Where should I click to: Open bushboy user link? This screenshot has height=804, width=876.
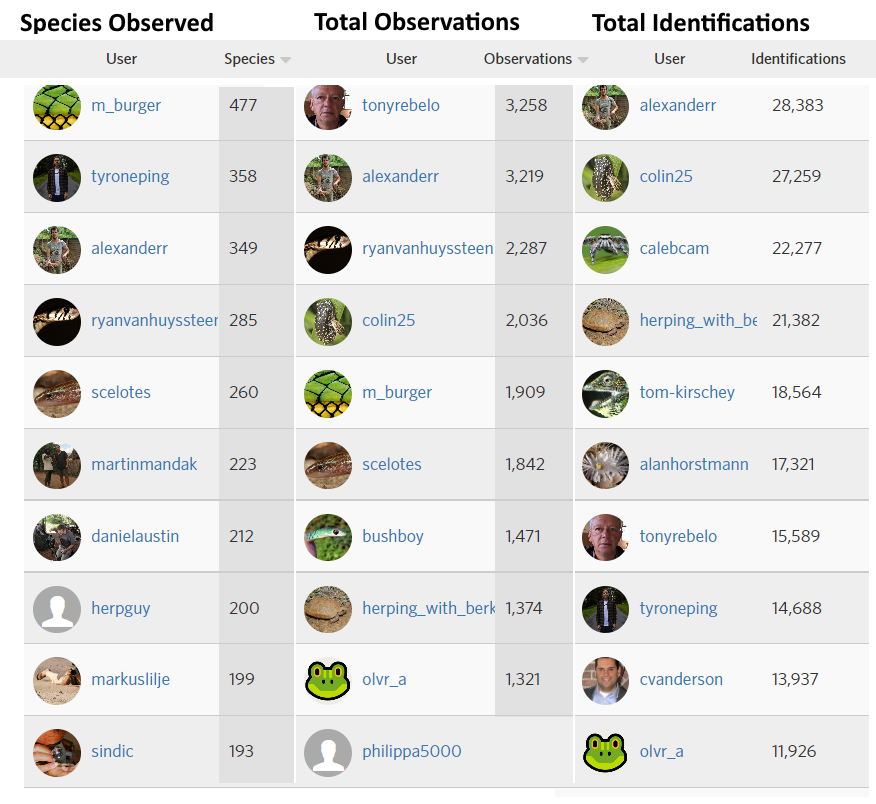click(x=393, y=536)
